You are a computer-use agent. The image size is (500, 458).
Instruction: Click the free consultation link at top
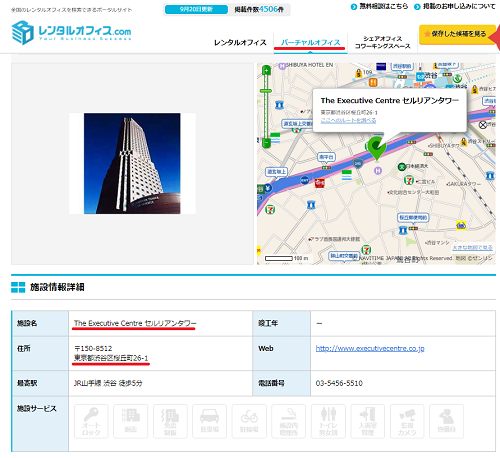[380, 6]
